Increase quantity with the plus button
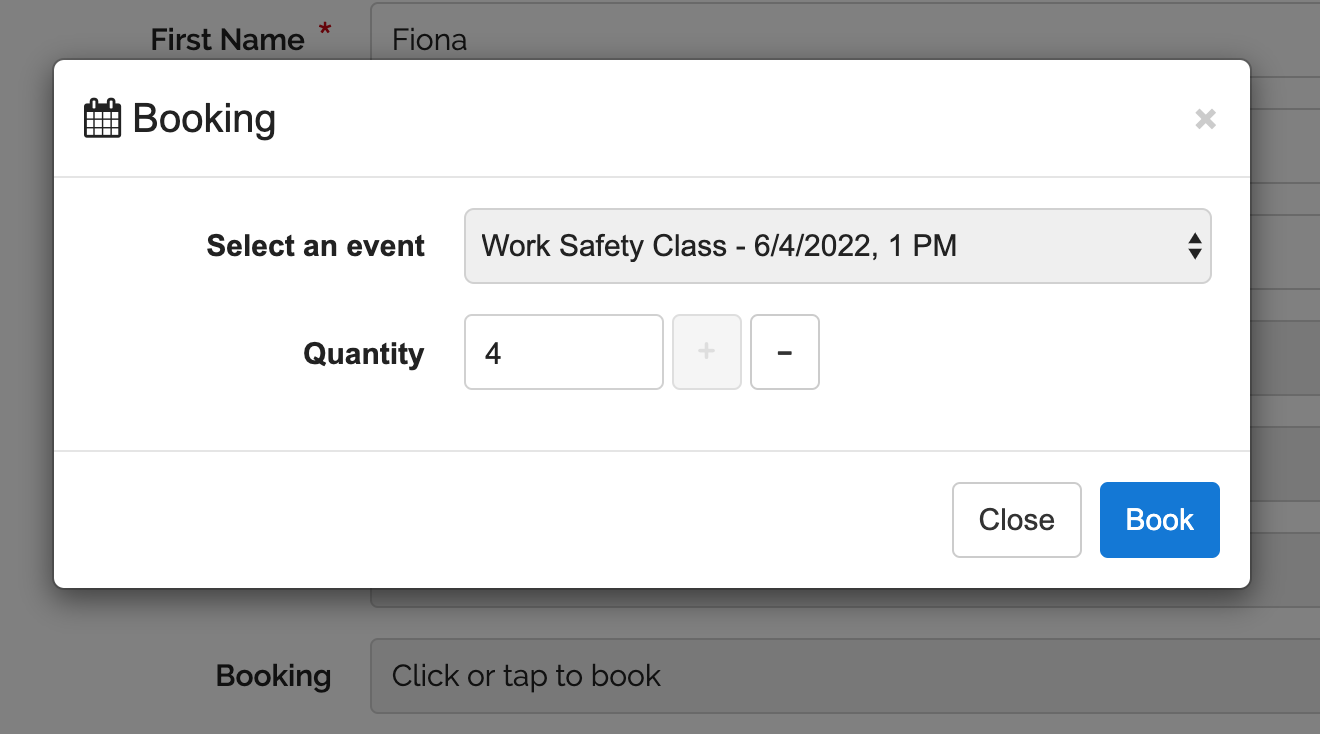 (x=706, y=352)
